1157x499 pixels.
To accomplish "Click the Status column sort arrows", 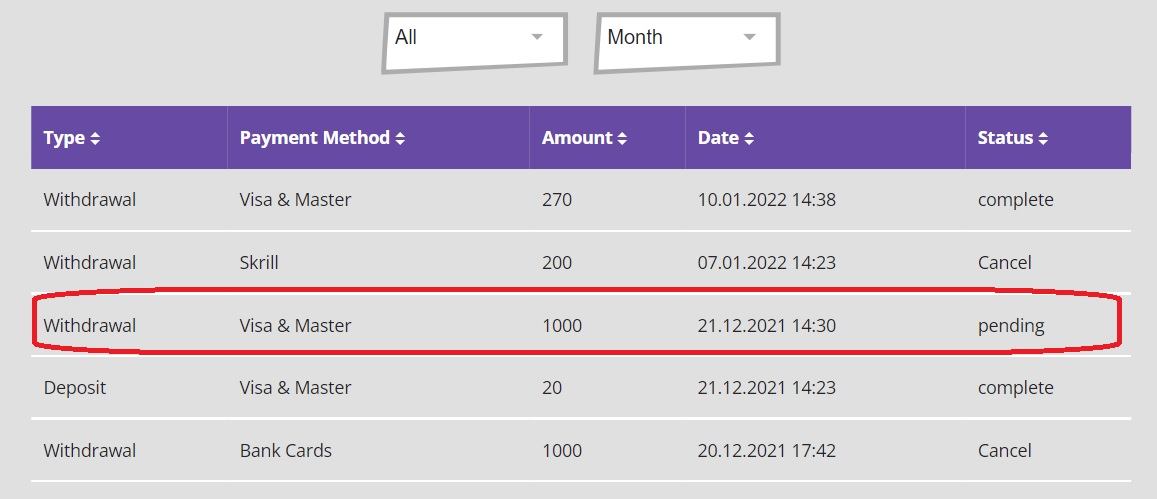I will tap(1043, 139).
